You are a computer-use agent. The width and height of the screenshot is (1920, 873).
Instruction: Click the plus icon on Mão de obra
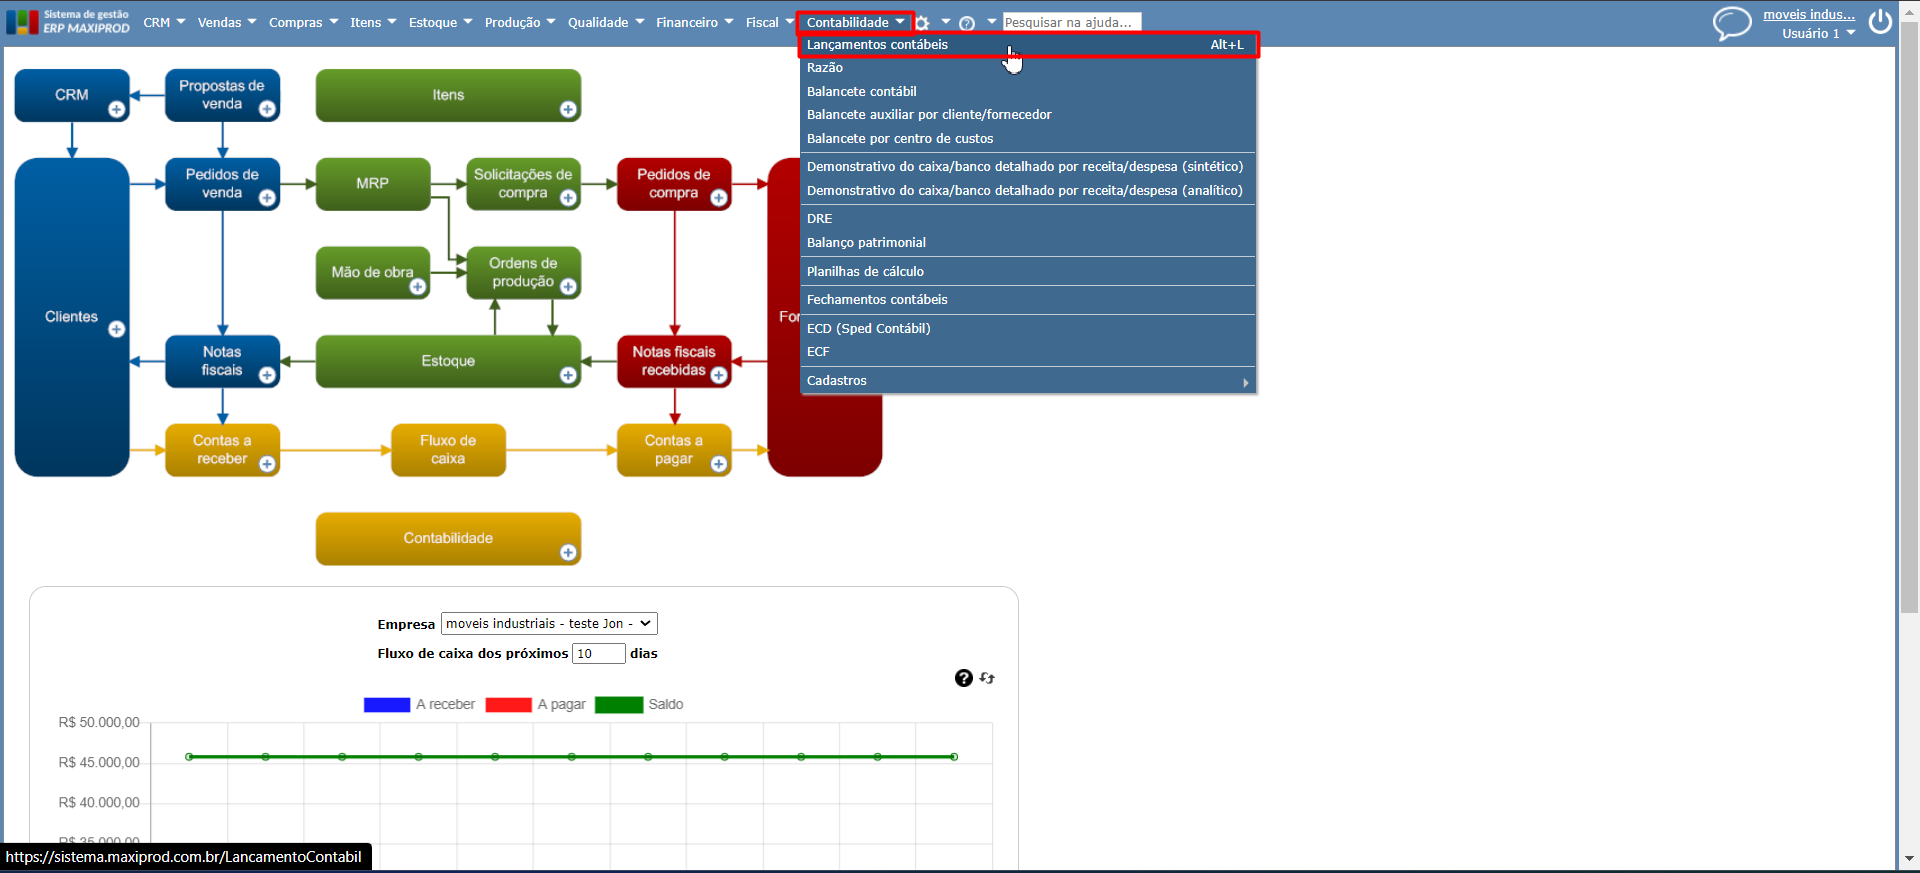418,287
